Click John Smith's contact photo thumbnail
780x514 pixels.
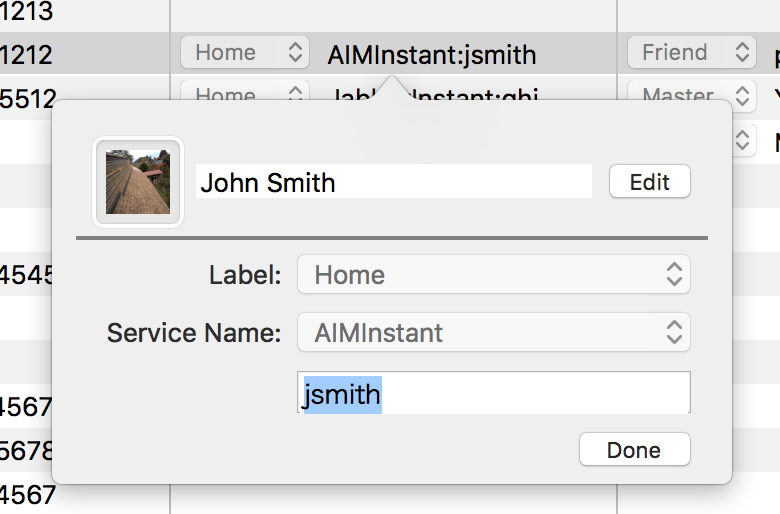coord(138,182)
